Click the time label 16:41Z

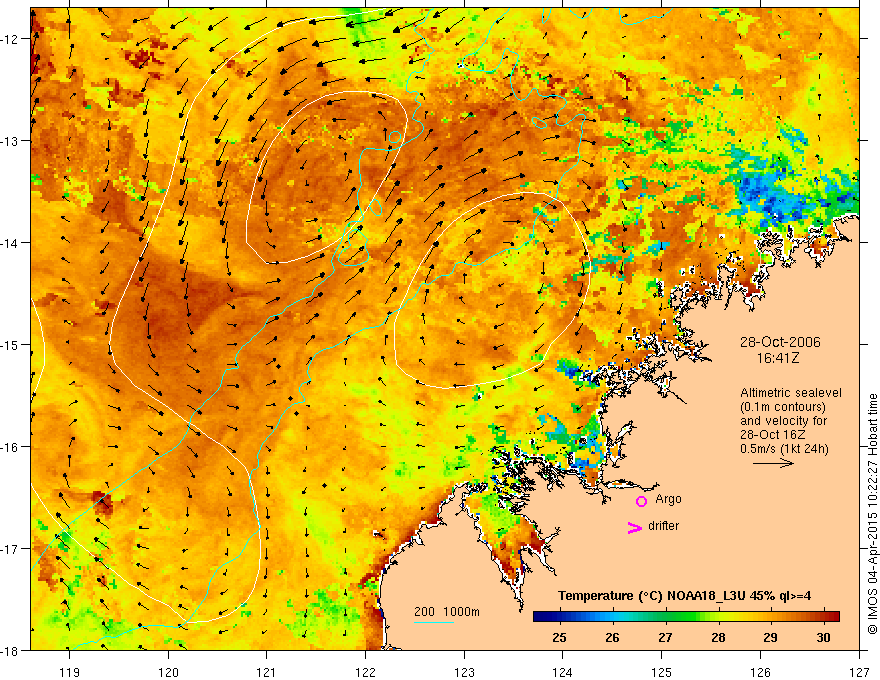777,358
